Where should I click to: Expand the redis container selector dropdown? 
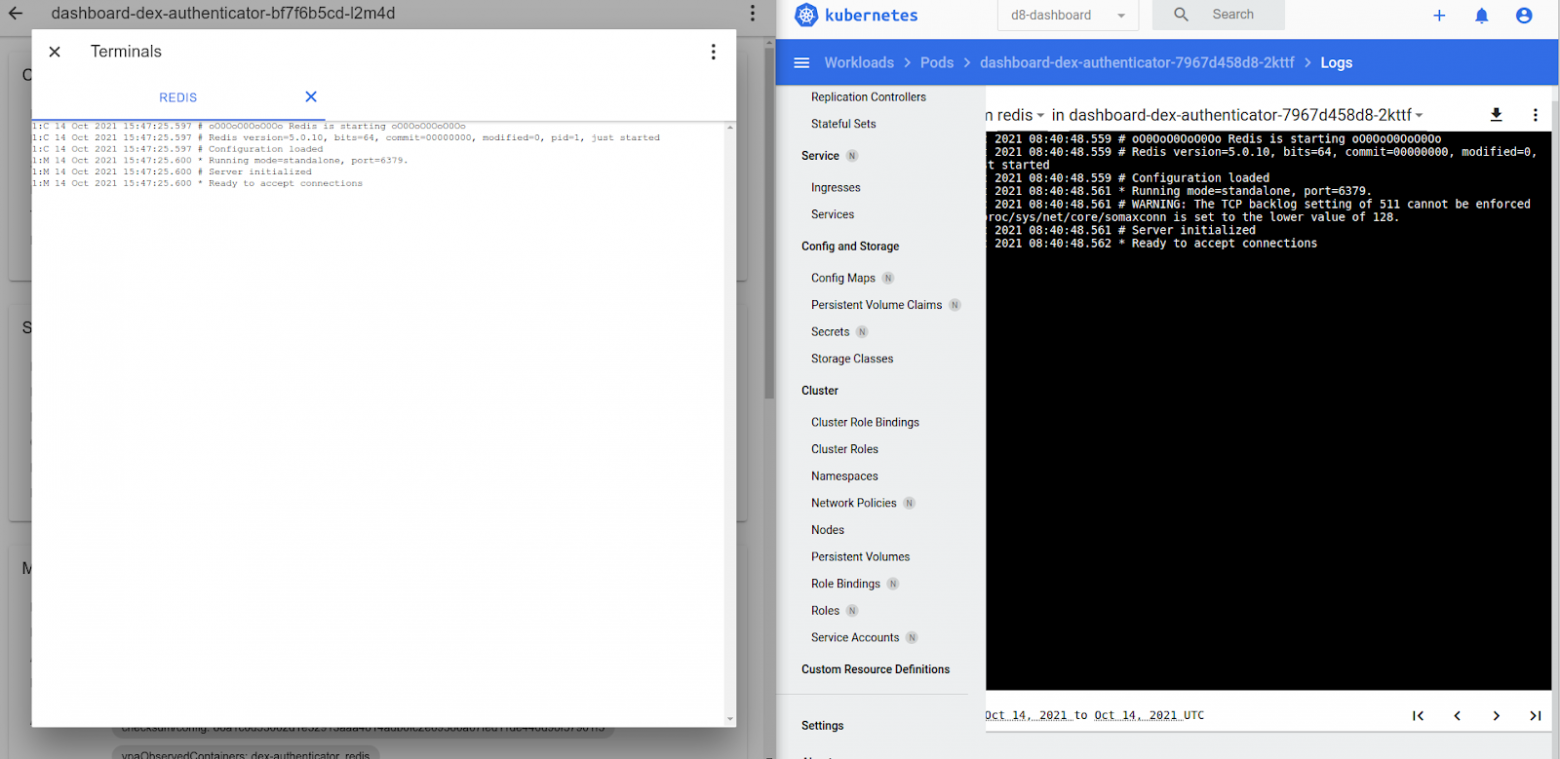[1040, 116]
